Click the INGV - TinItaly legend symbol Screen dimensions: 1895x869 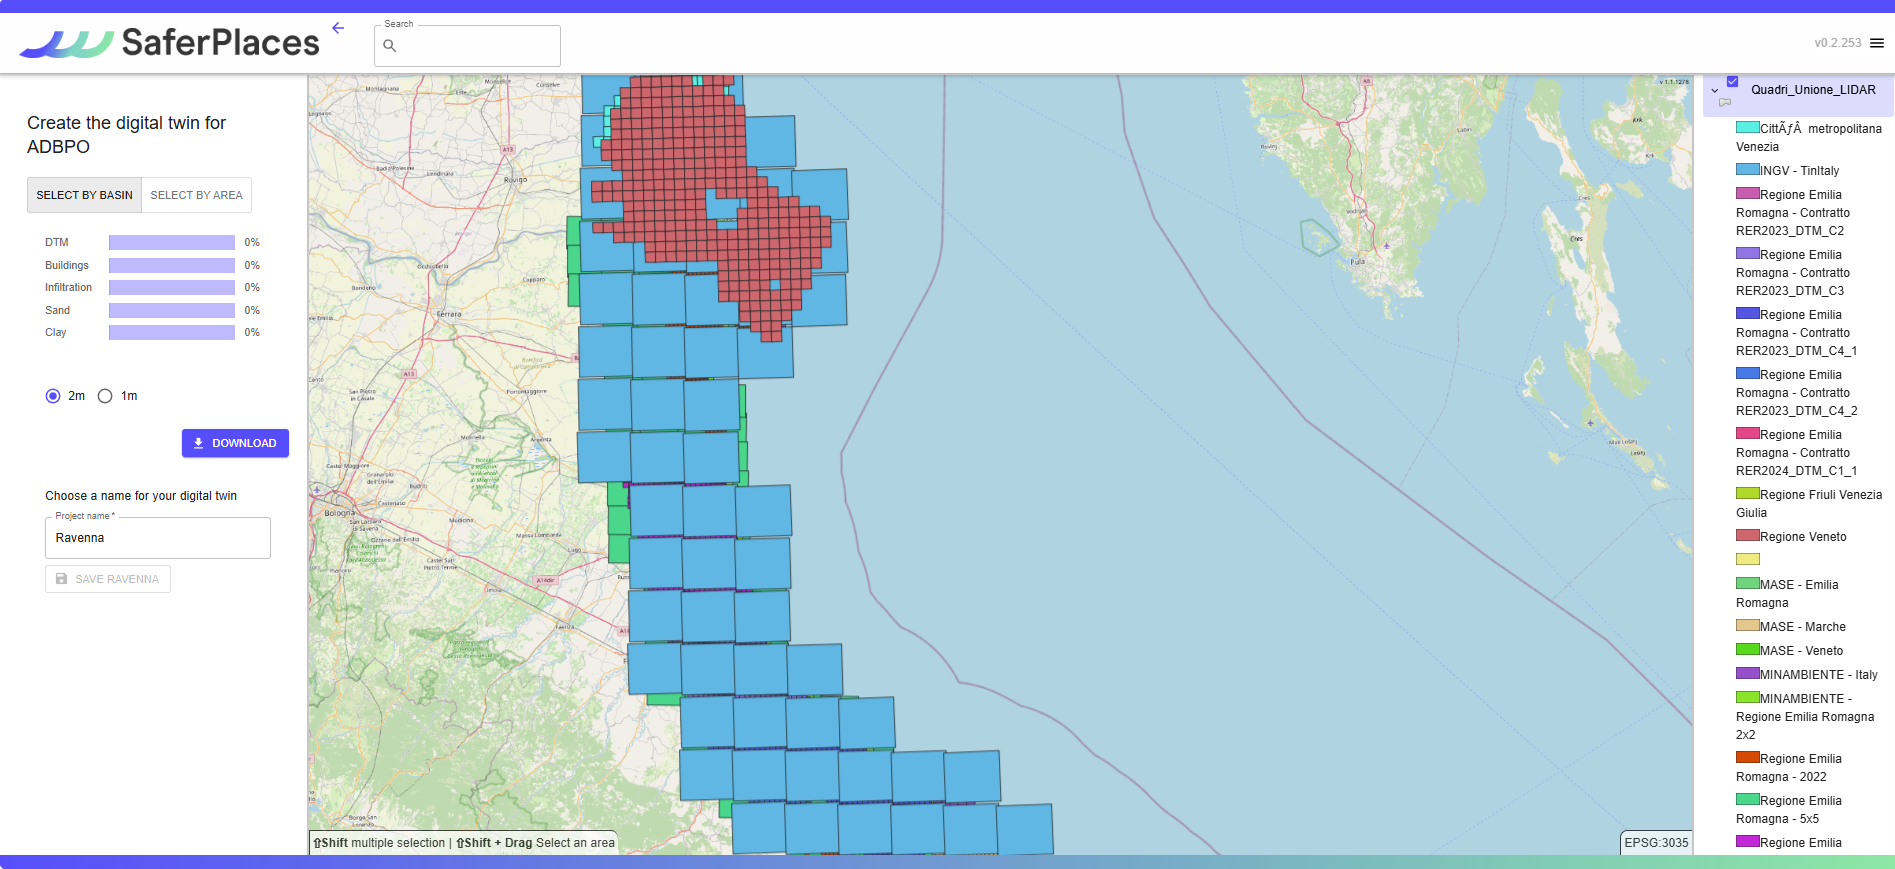coord(1747,170)
